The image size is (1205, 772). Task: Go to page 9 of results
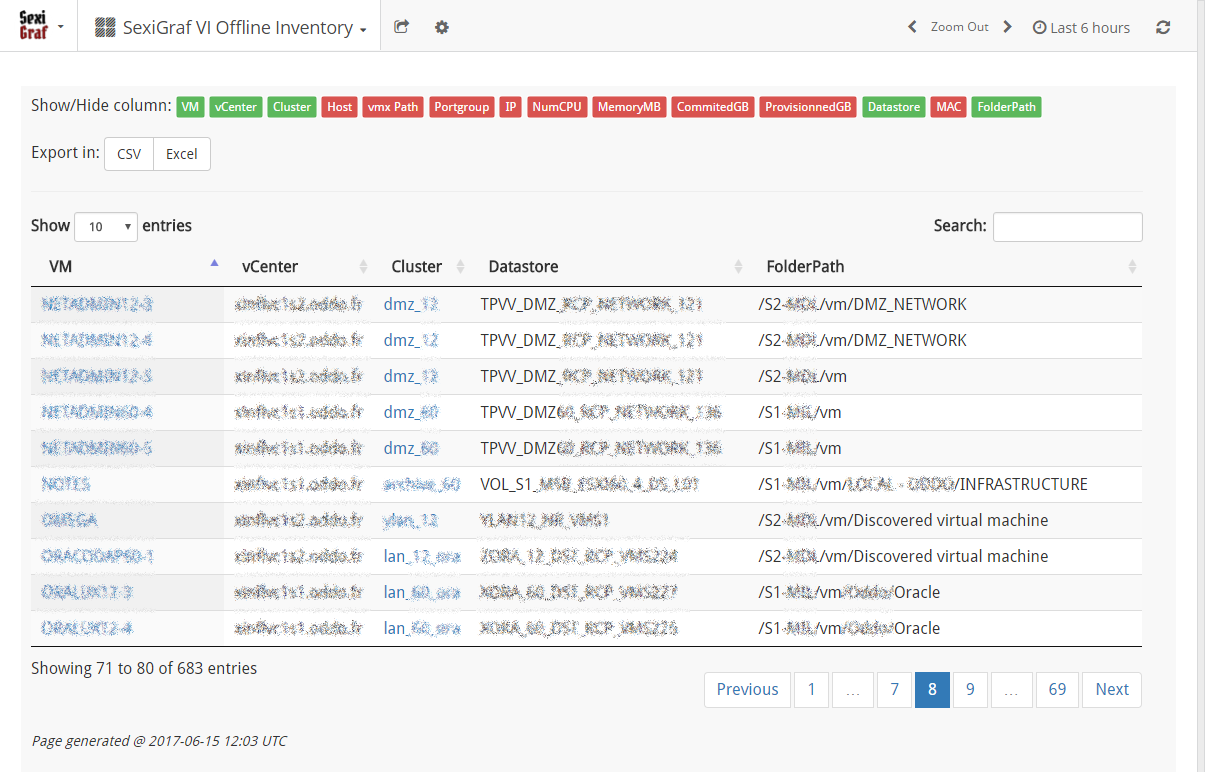(x=970, y=689)
